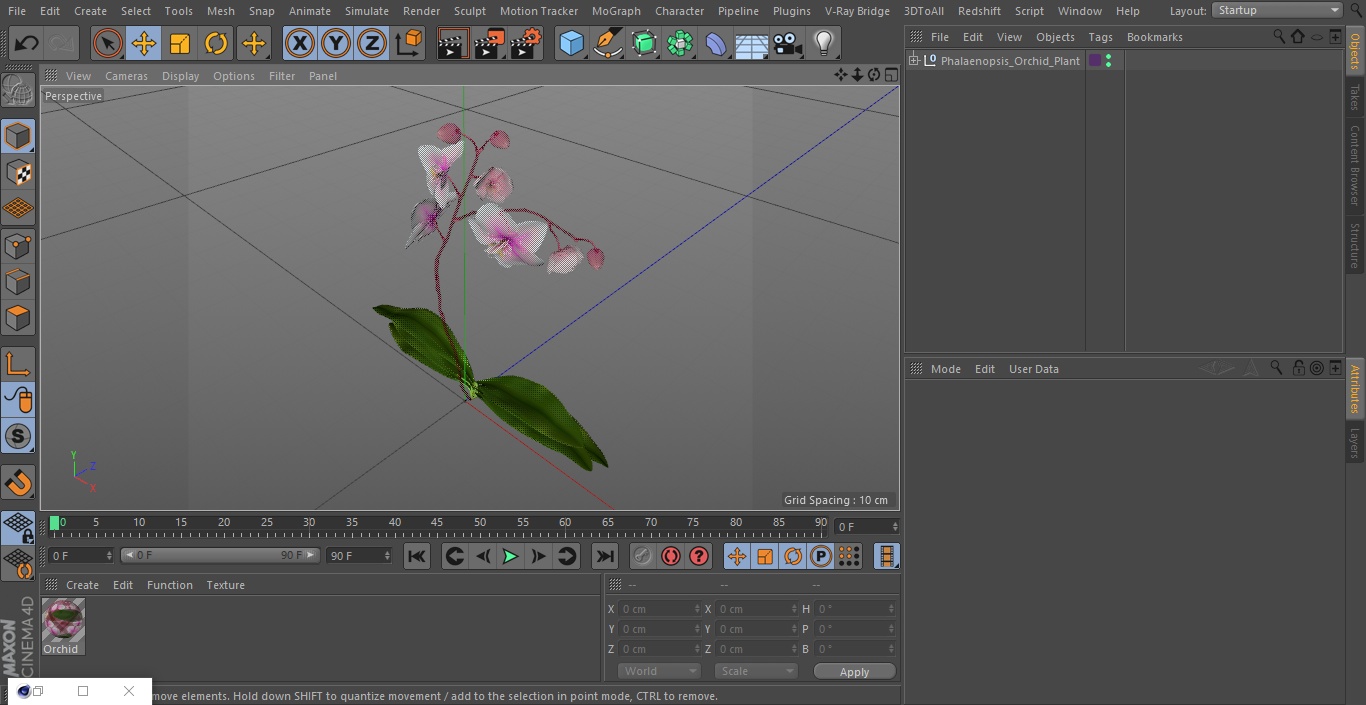1366x705 pixels.
Task: Open the Simulate menu
Action: 367,11
